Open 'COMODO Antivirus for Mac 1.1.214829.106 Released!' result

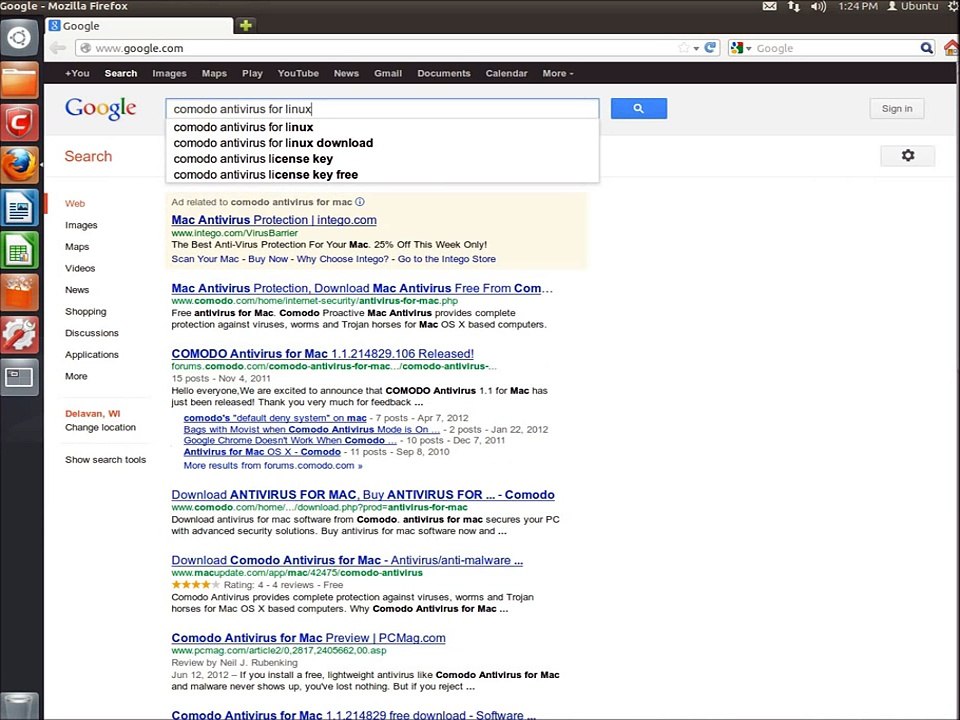click(323, 353)
